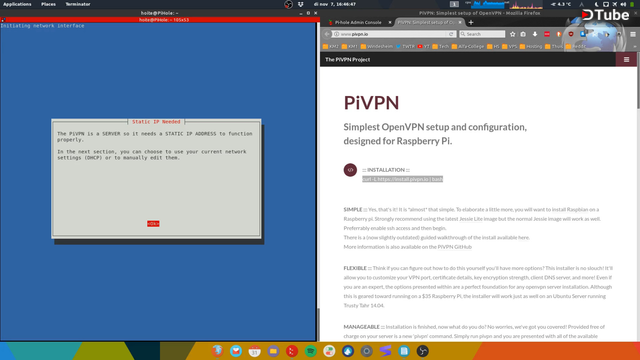Open the Windesheim bookmarks folder

[377, 47]
